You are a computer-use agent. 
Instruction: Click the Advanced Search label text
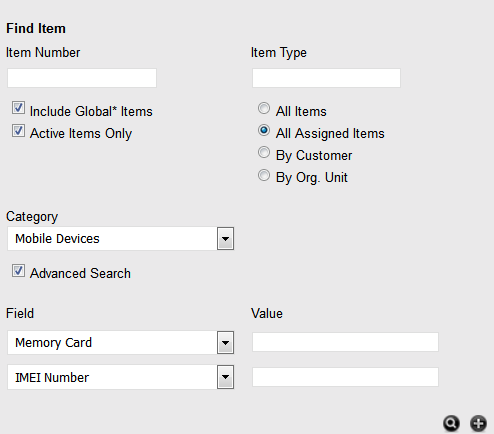tap(80, 273)
